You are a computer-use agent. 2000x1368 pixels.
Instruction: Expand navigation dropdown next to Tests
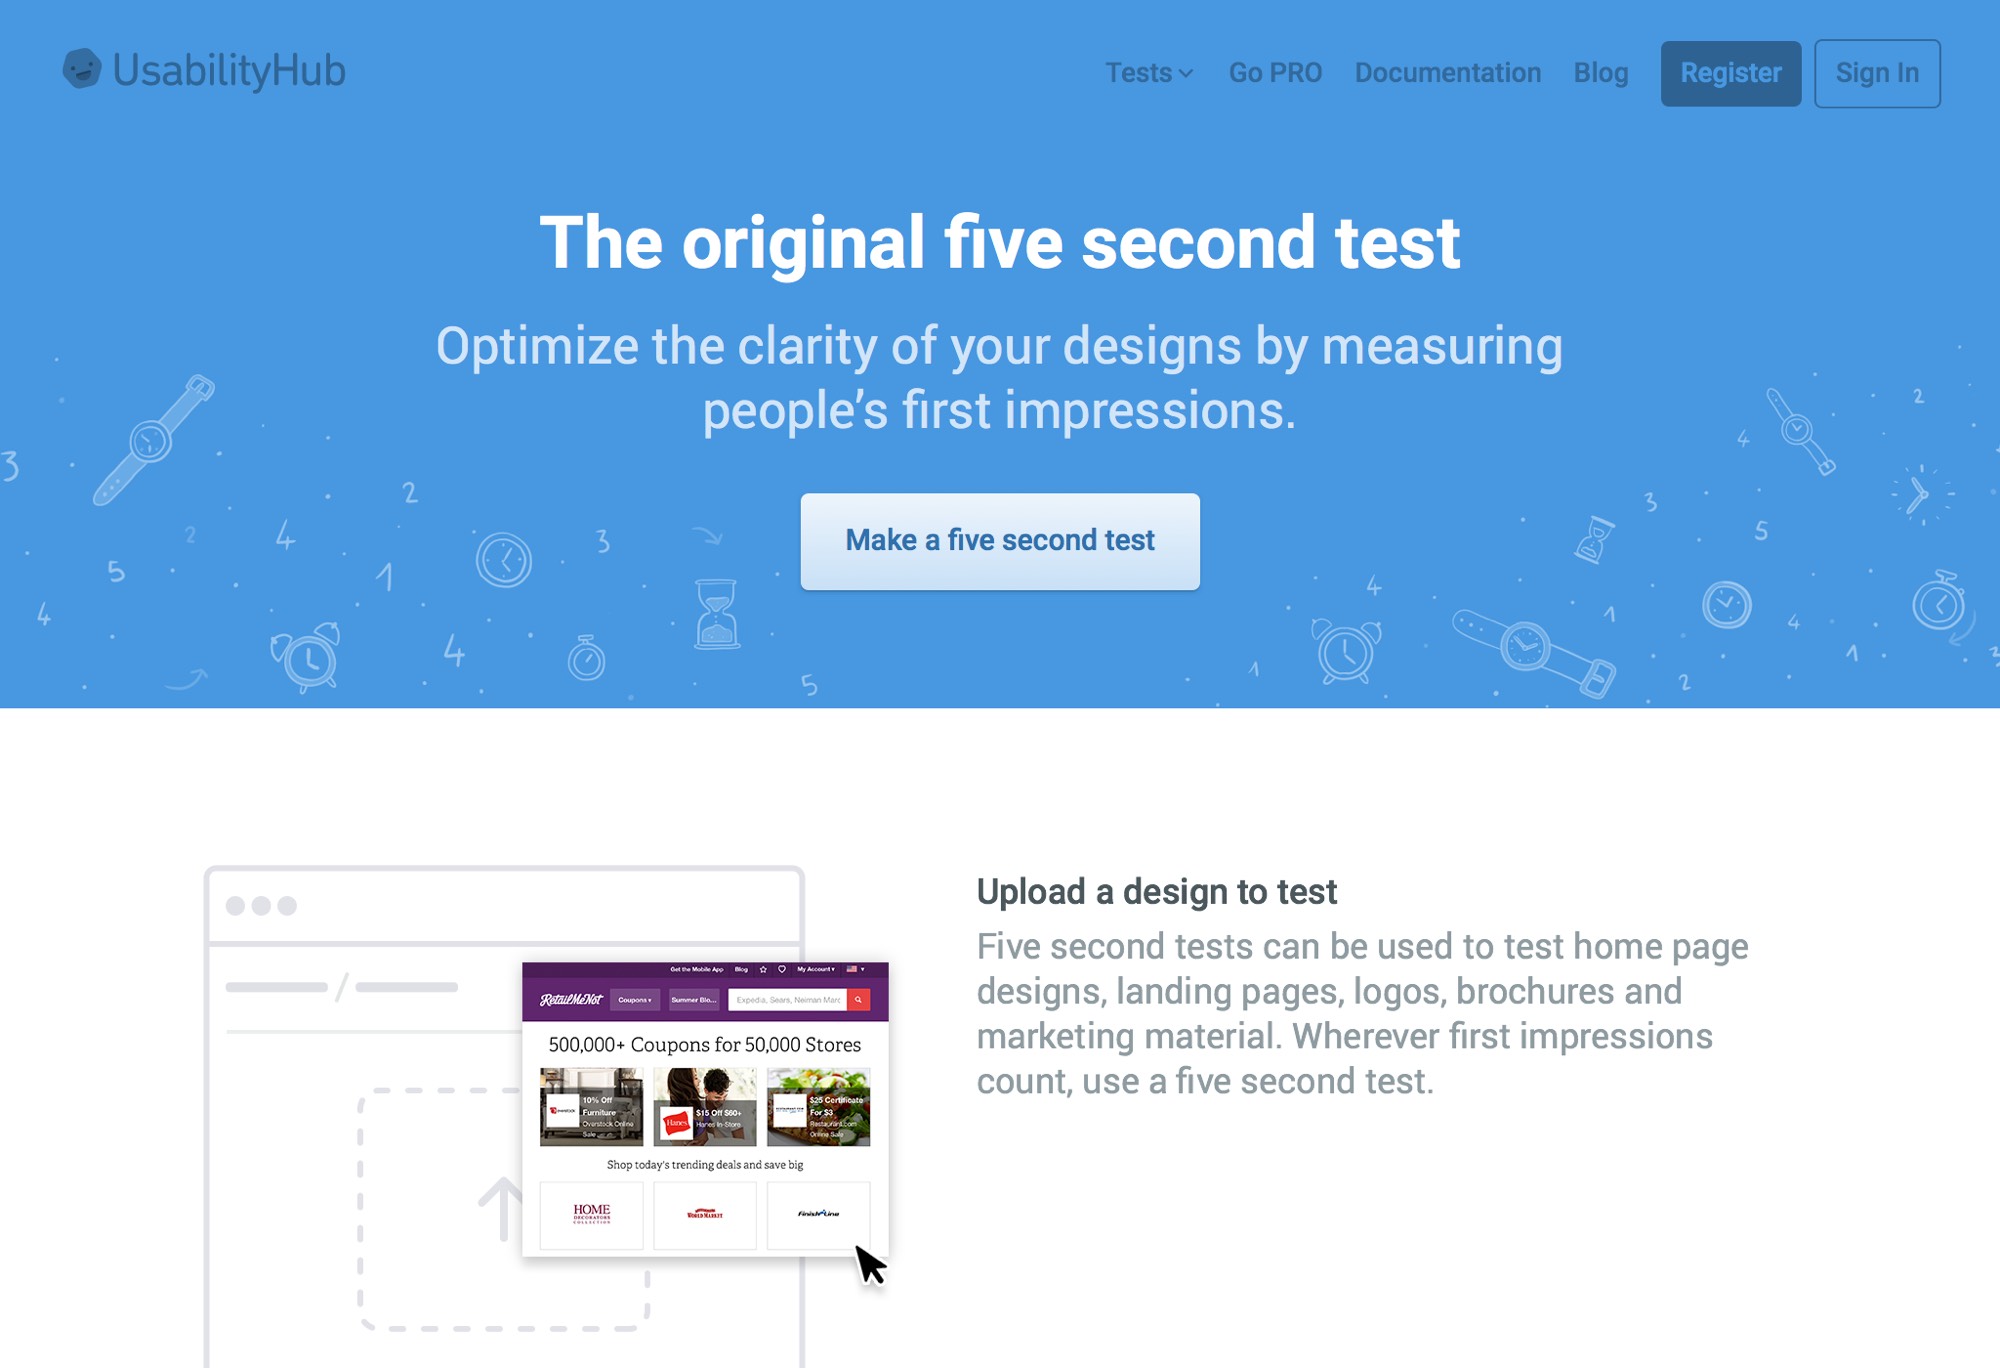[x=1187, y=71]
